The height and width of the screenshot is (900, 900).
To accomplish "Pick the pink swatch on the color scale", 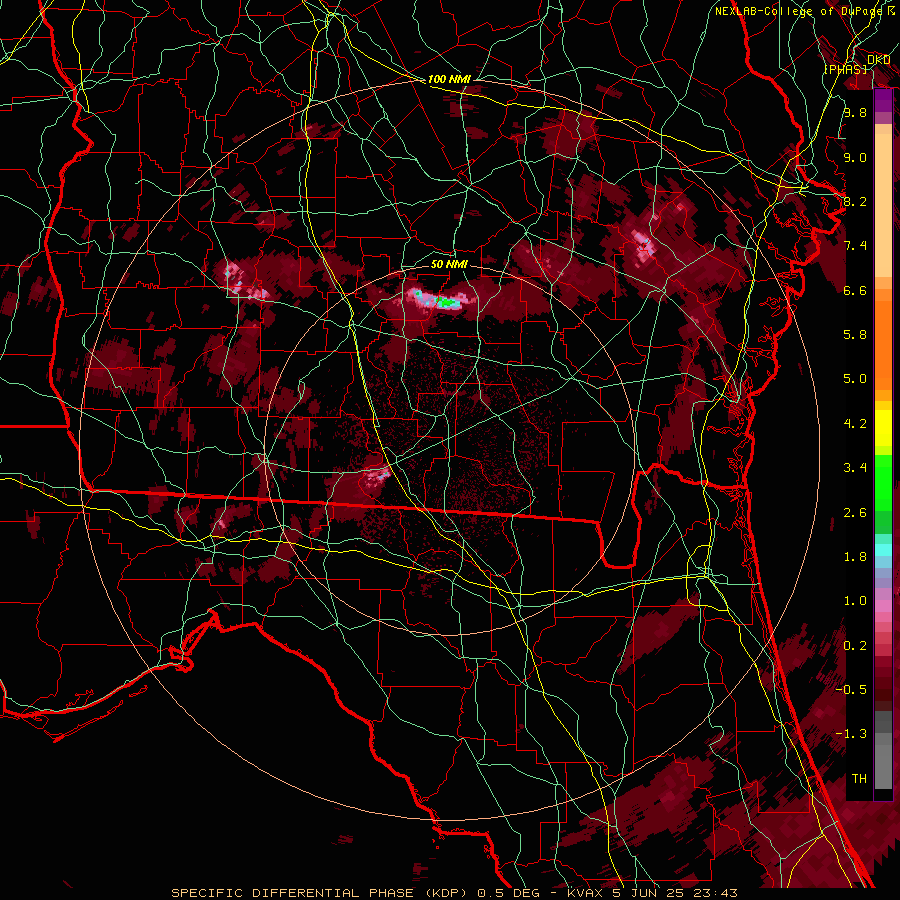I will coord(883,606).
